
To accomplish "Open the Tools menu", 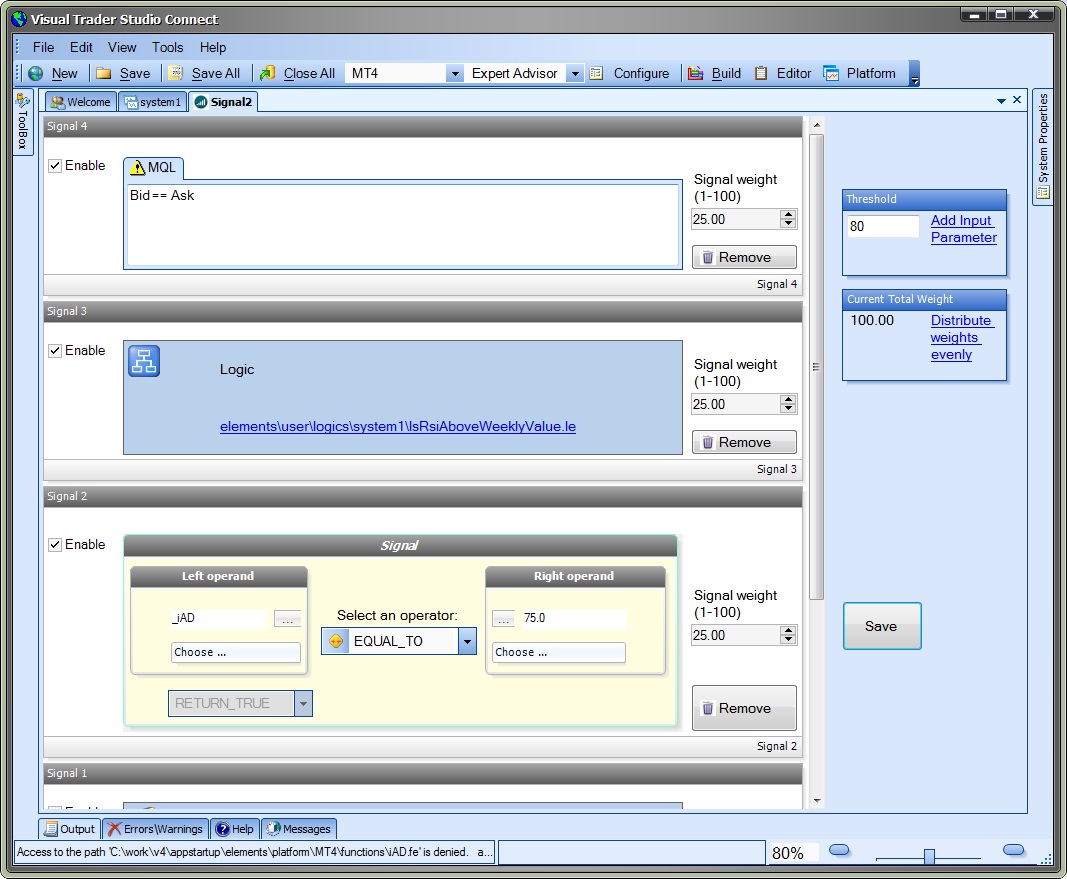I will (167, 48).
